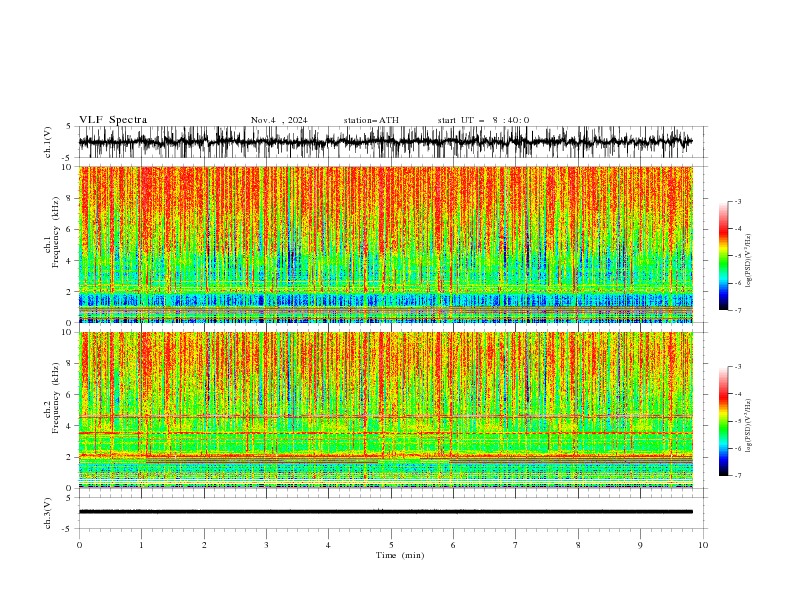
Task: Click time axis tick label "5"
Action: [x=391, y=545]
